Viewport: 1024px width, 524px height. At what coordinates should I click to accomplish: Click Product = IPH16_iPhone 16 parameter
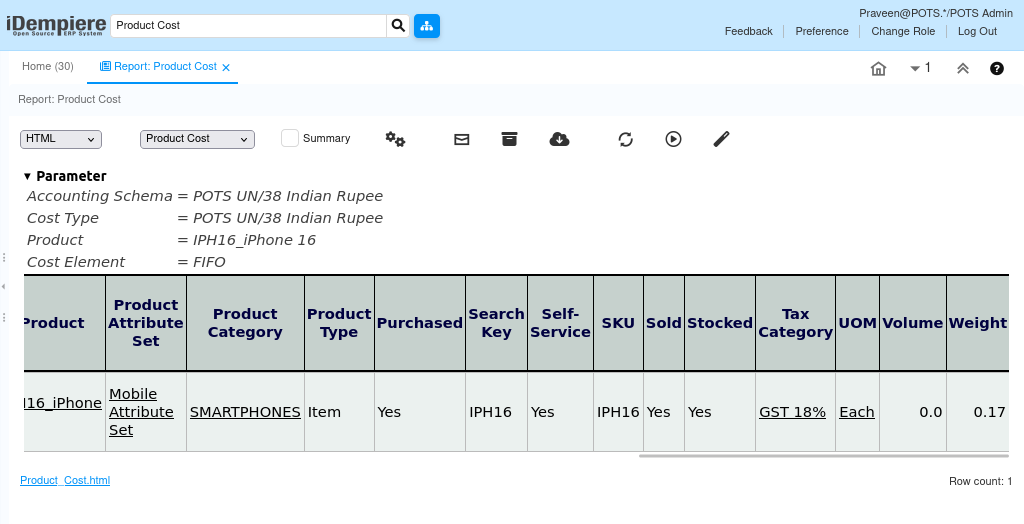coord(171,240)
